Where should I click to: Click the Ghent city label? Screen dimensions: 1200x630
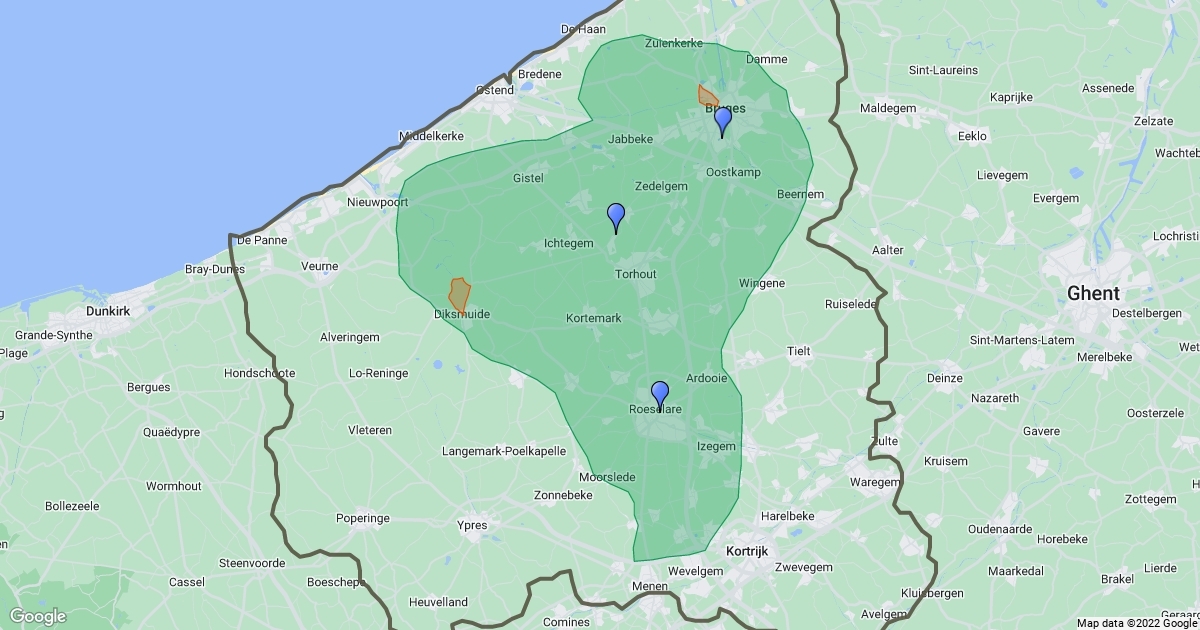(x=1093, y=293)
